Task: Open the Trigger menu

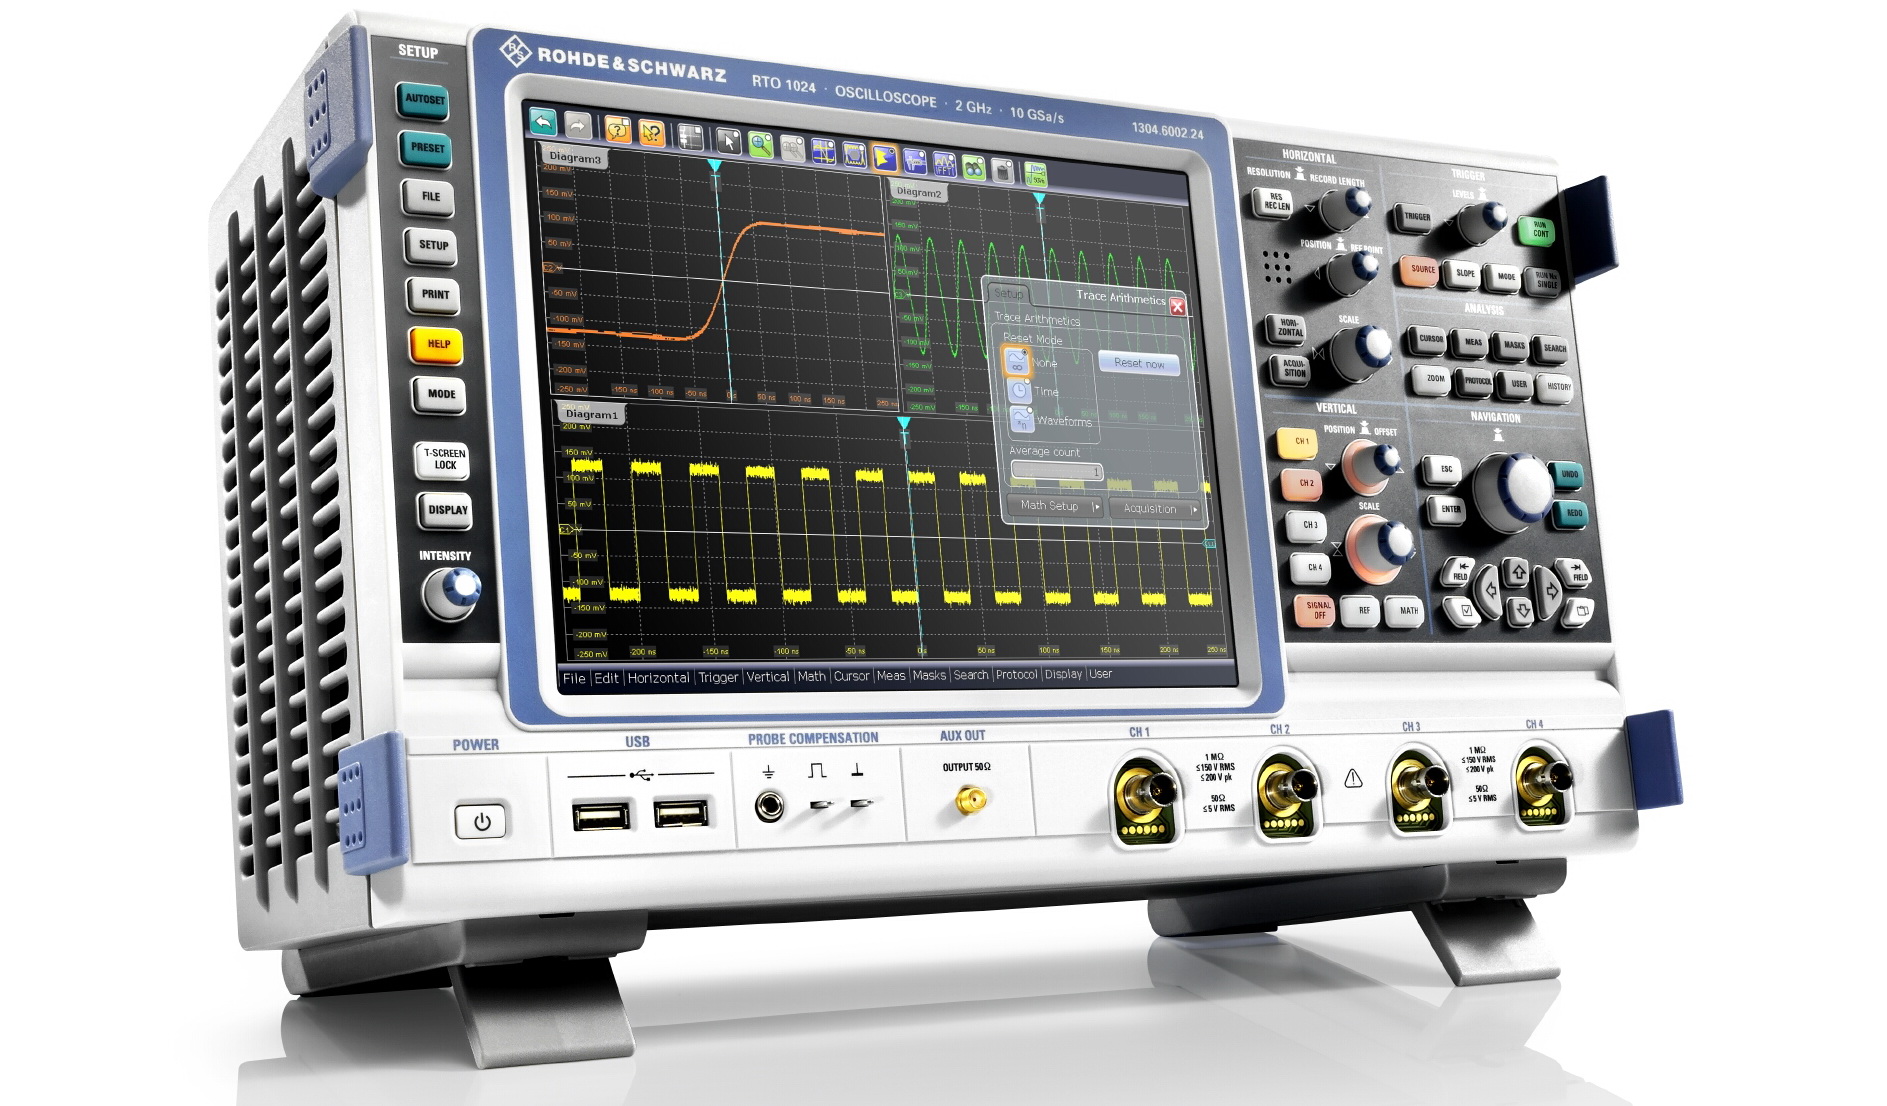Action: 718,677
